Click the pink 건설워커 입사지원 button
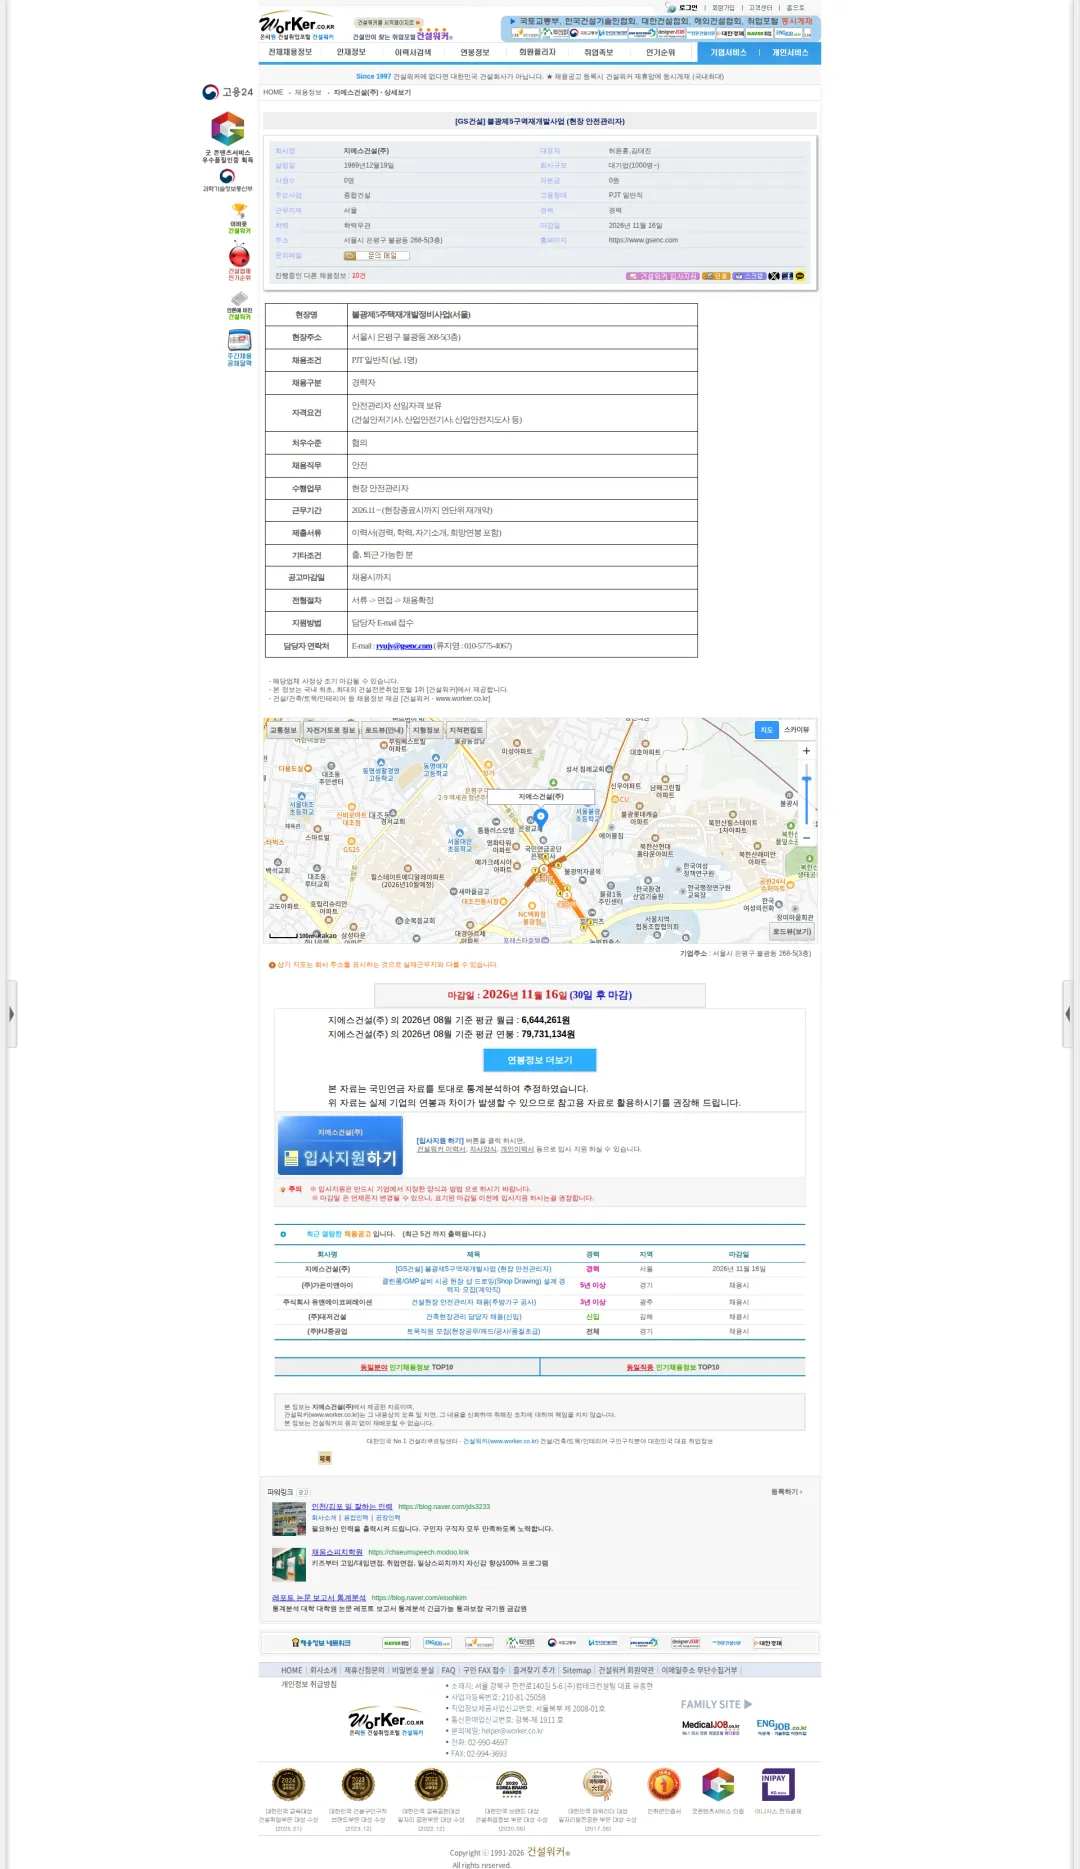 663,276
